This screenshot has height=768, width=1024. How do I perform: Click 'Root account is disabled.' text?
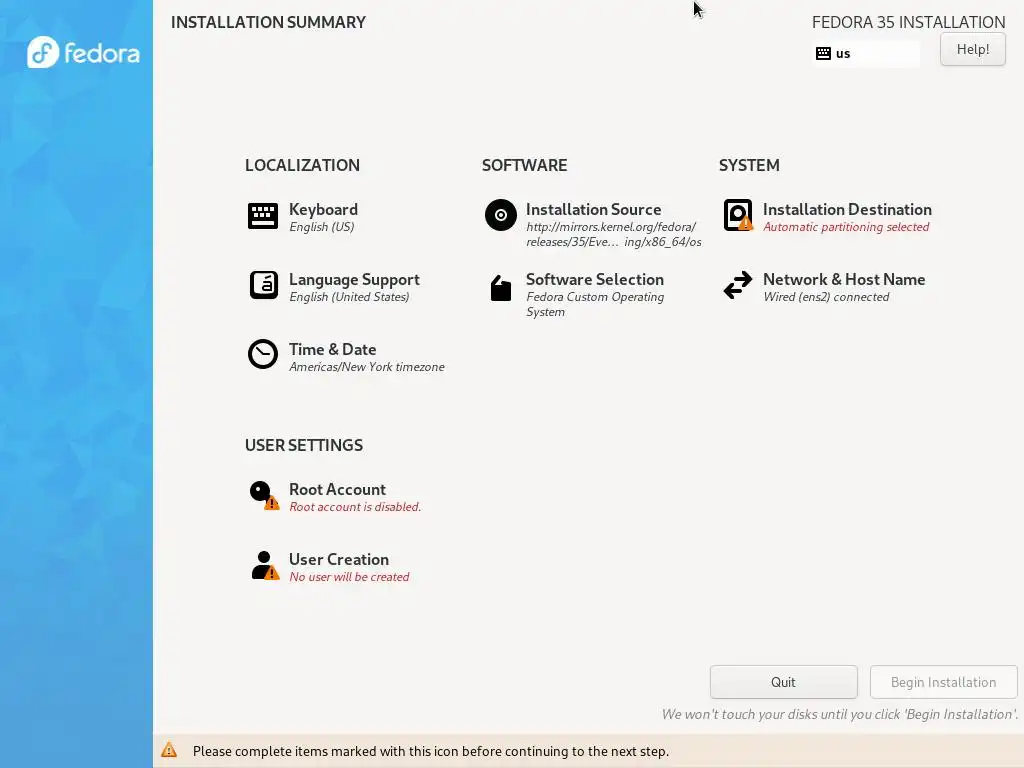click(x=355, y=507)
